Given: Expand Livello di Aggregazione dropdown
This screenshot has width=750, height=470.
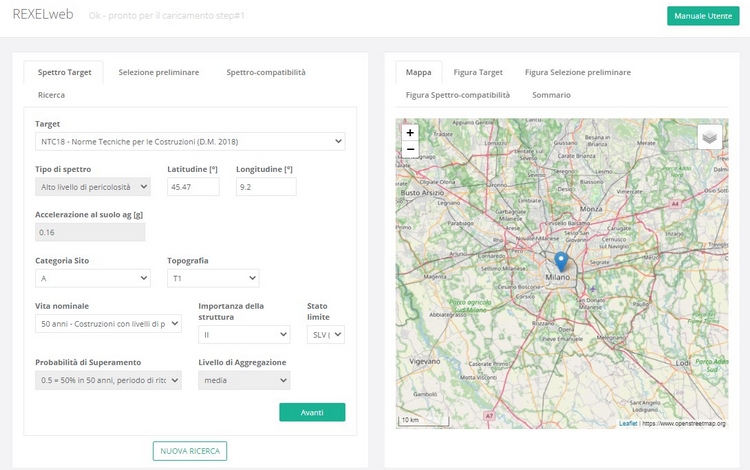Looking at the screenshot, I should click(x=244, y=380).
